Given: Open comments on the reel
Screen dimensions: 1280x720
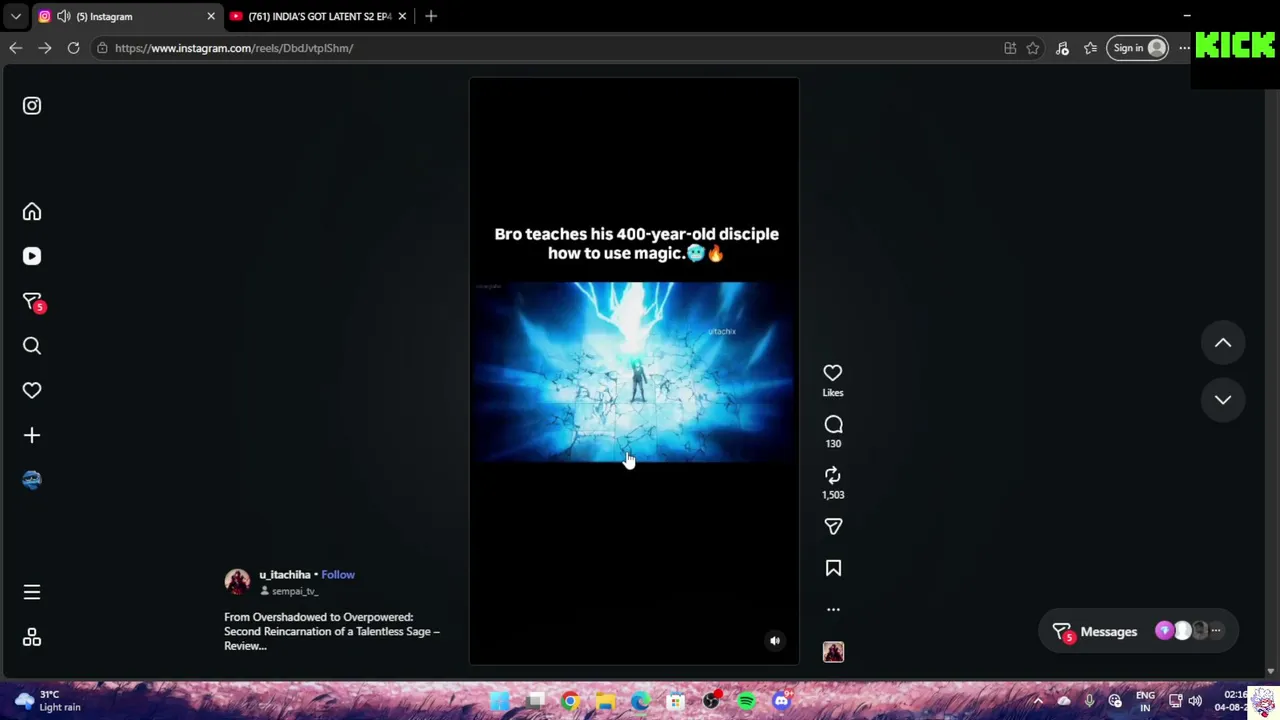Looking at the screenshot, I should point(833,425).
